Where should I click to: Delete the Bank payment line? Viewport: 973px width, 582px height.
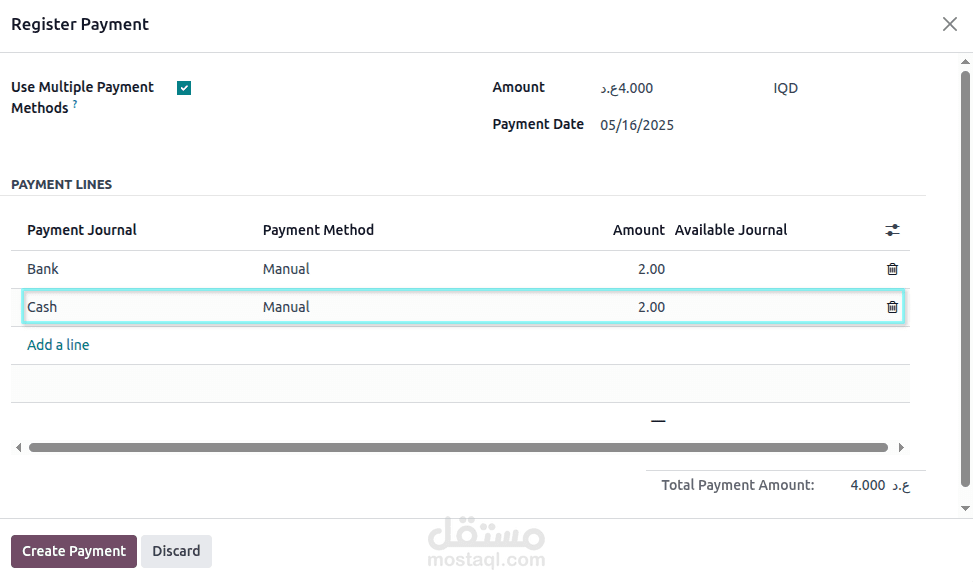(x=892, y=269)
